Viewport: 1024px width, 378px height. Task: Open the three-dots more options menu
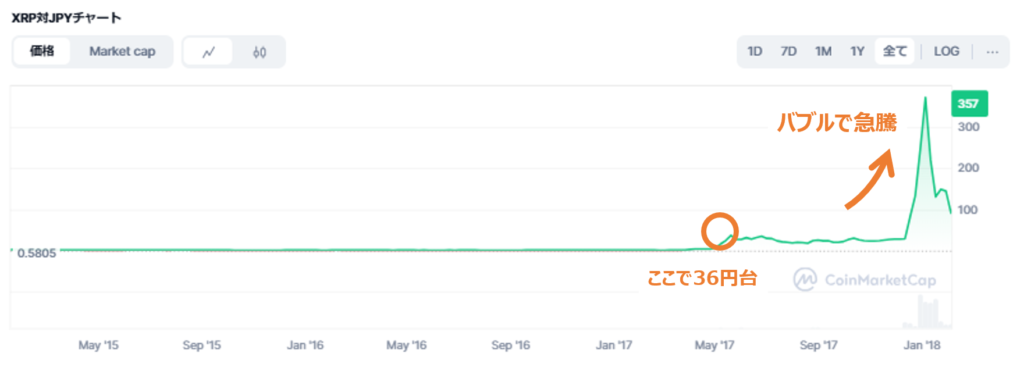coord(992,52)
